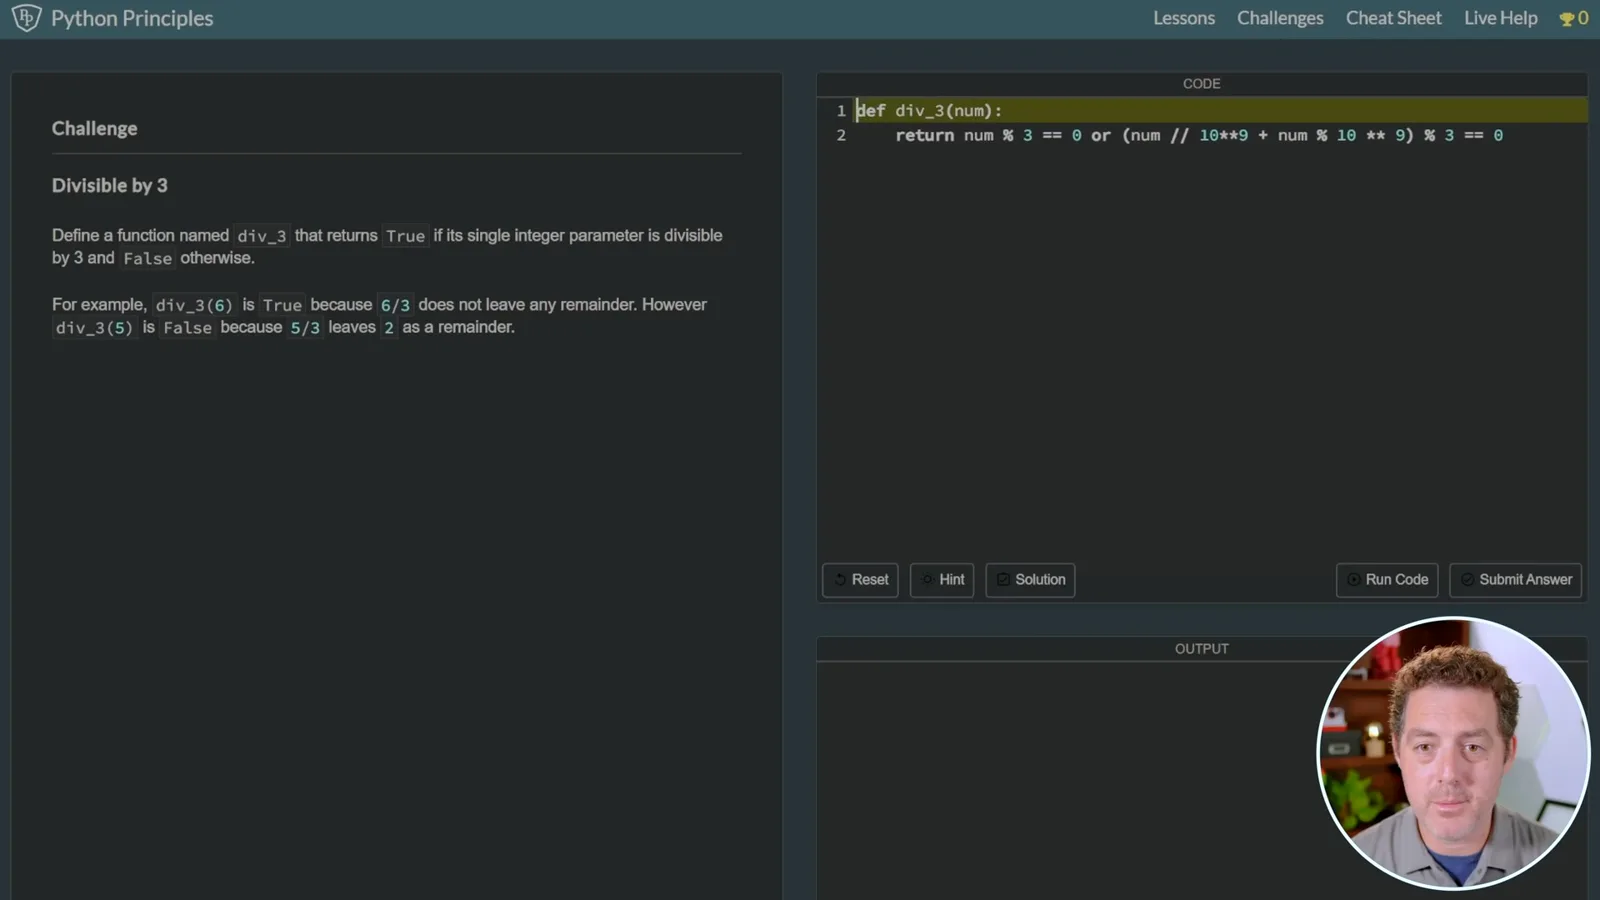Screen dimensions: 1600x900
Task: Open Live Help from the navigation
Action: 1500,18
